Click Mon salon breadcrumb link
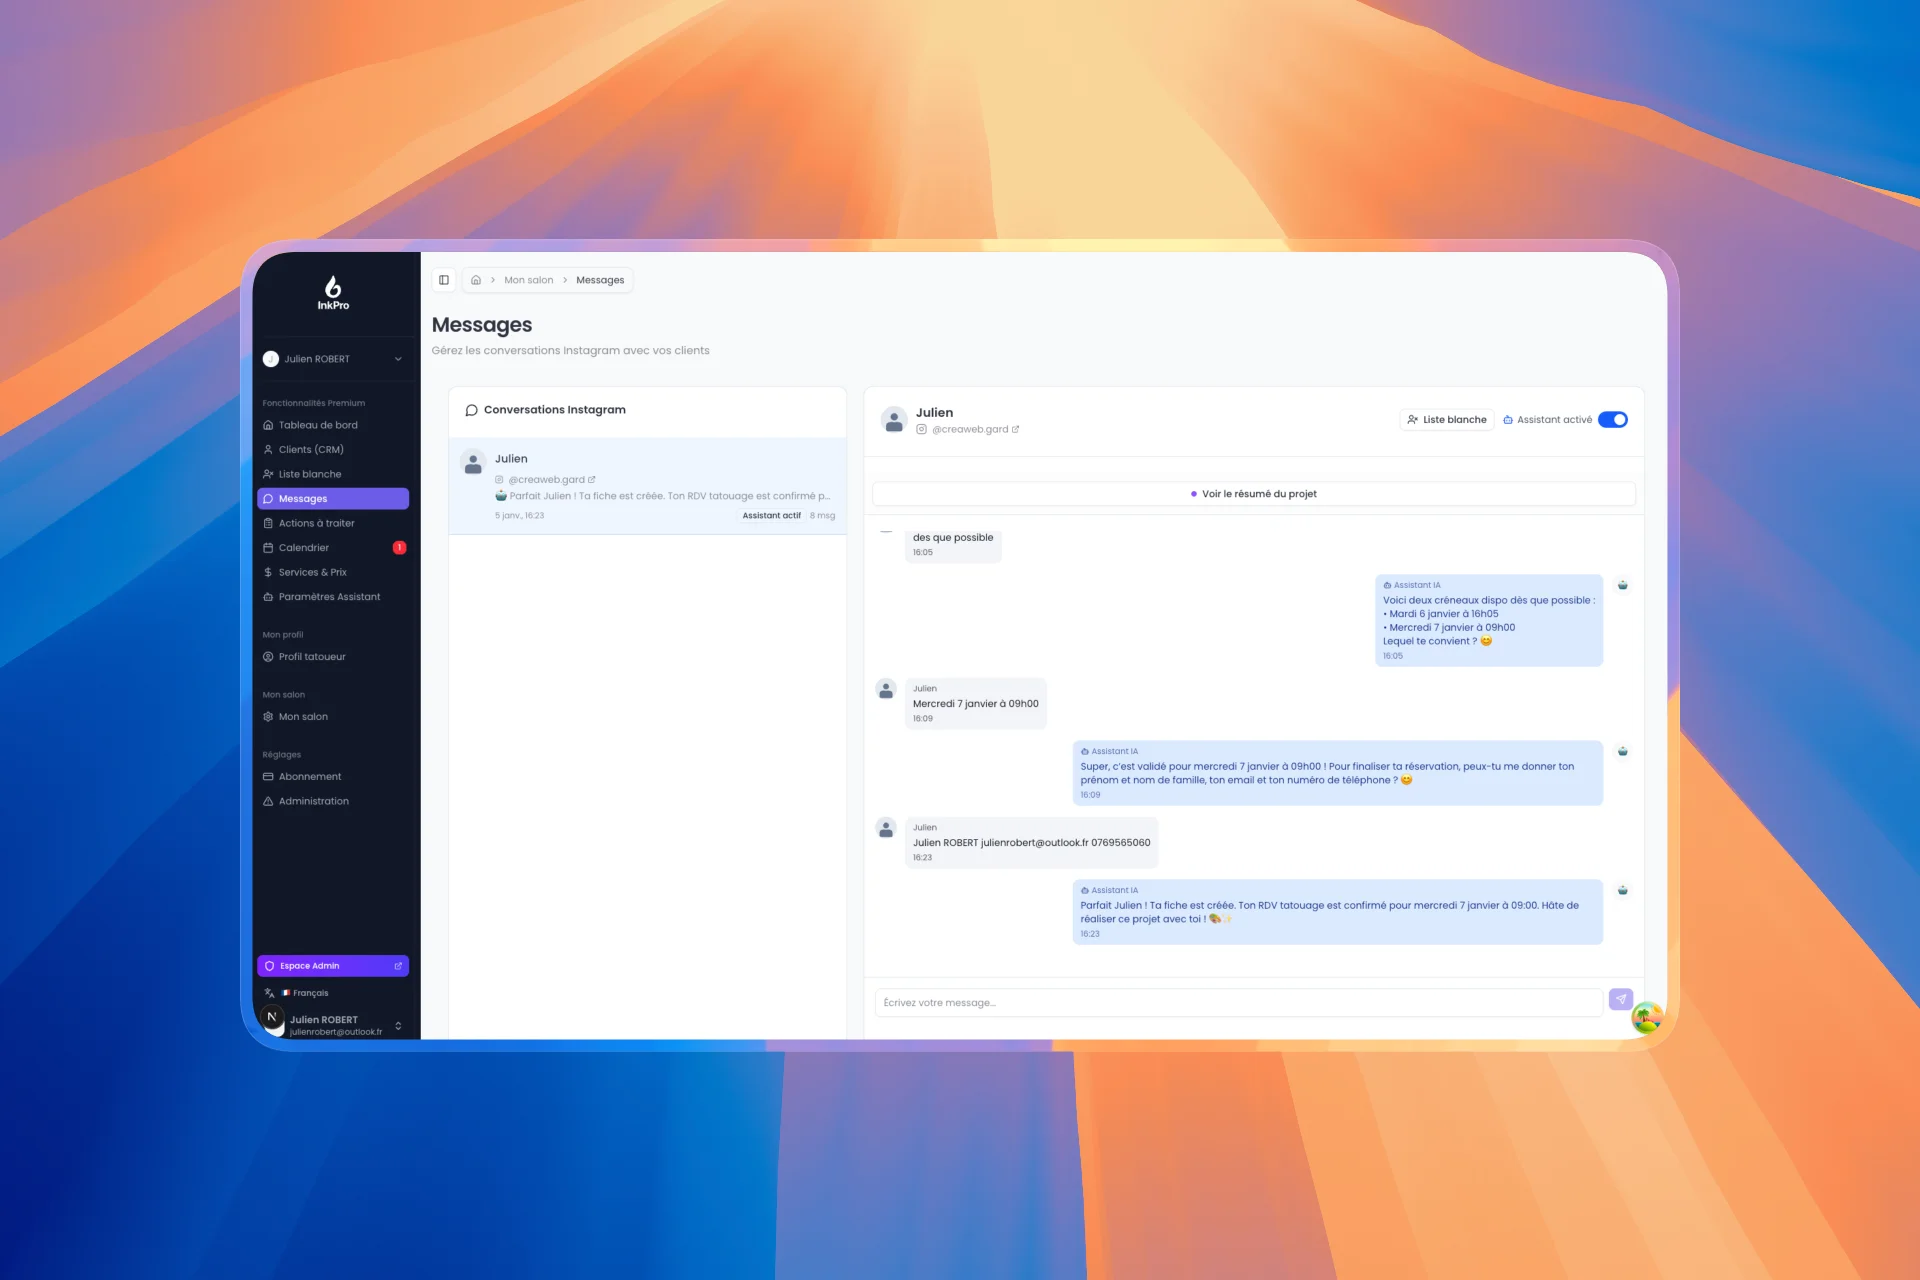The width and height of the screenshot is (1920, 1280). (528, 280)
